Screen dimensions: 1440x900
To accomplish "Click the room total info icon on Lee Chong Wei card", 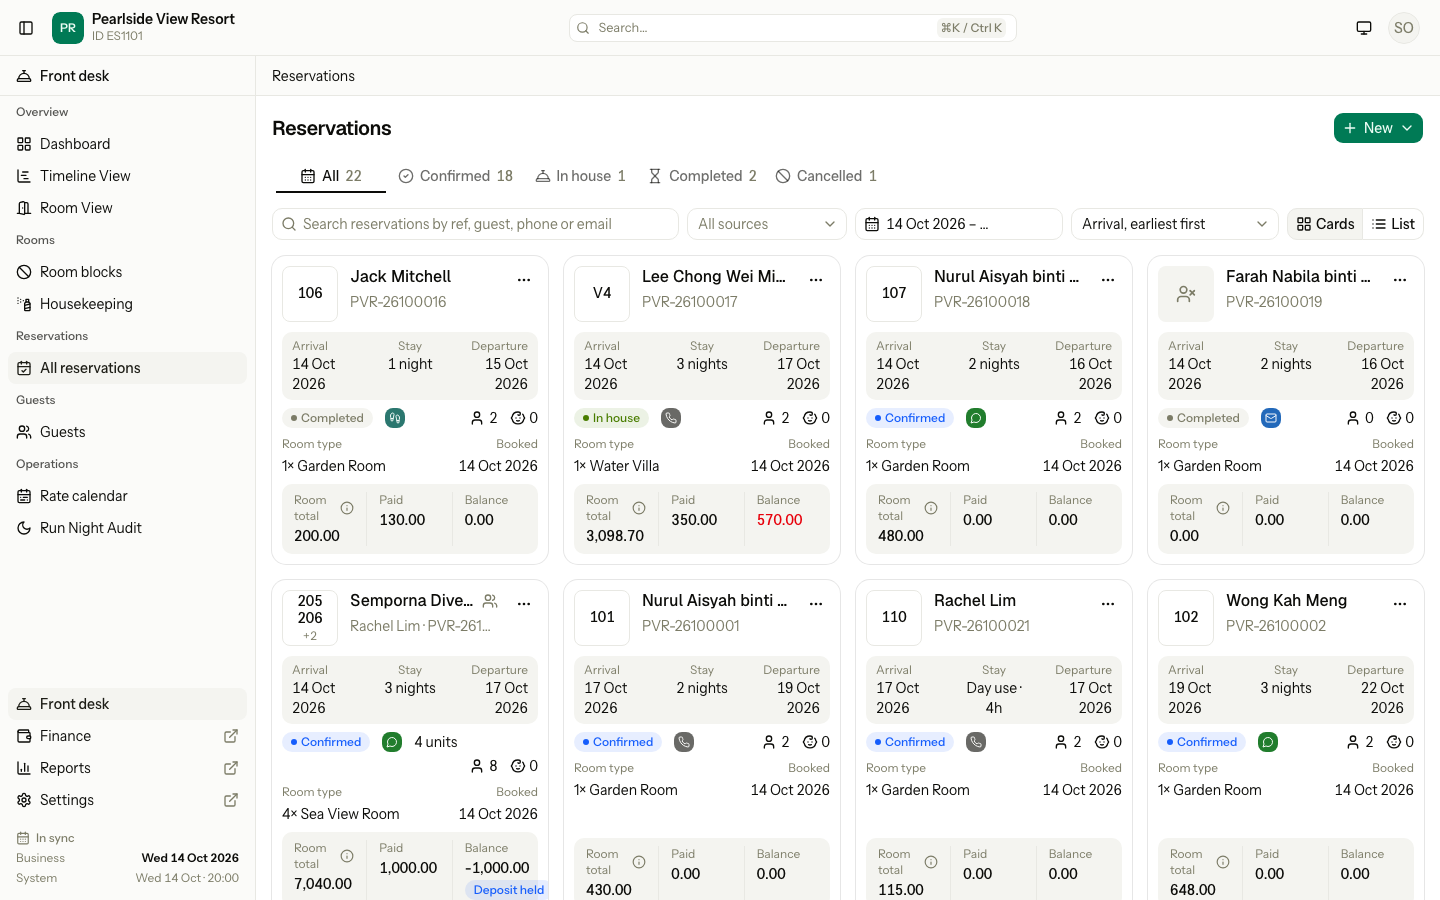I will click(639, 508).
